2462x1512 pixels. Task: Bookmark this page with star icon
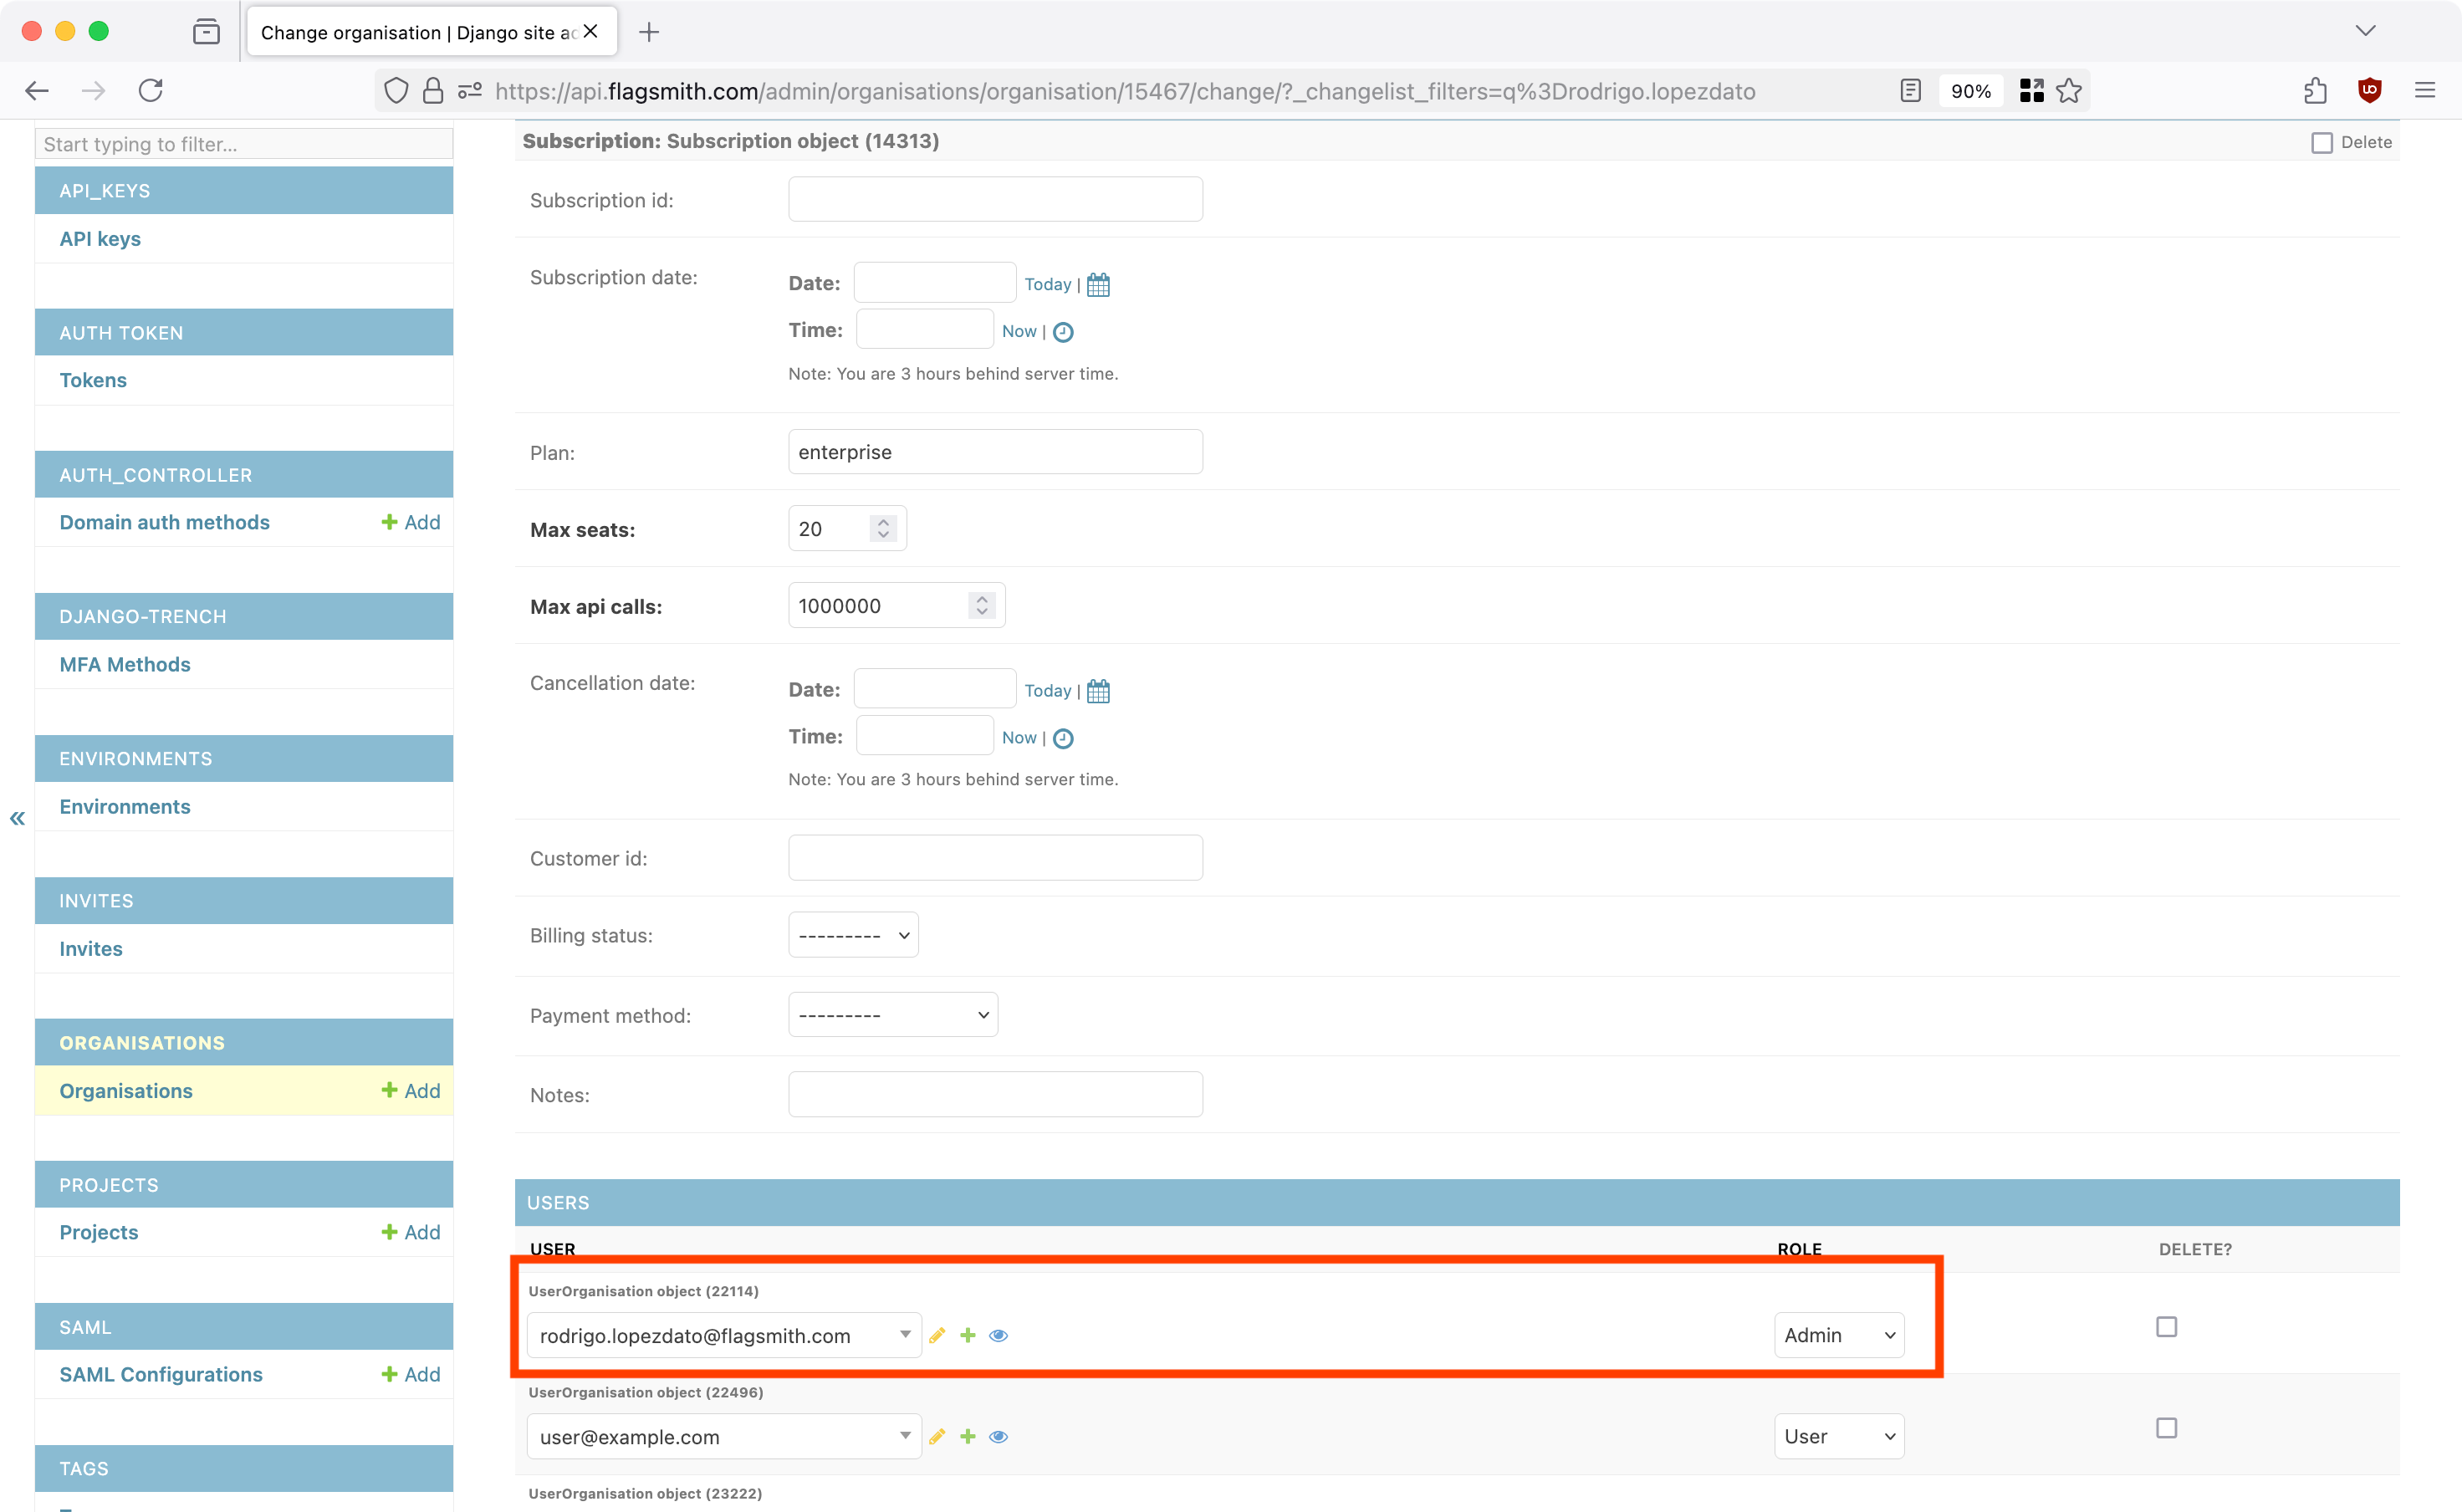[x=2069, y=91]
